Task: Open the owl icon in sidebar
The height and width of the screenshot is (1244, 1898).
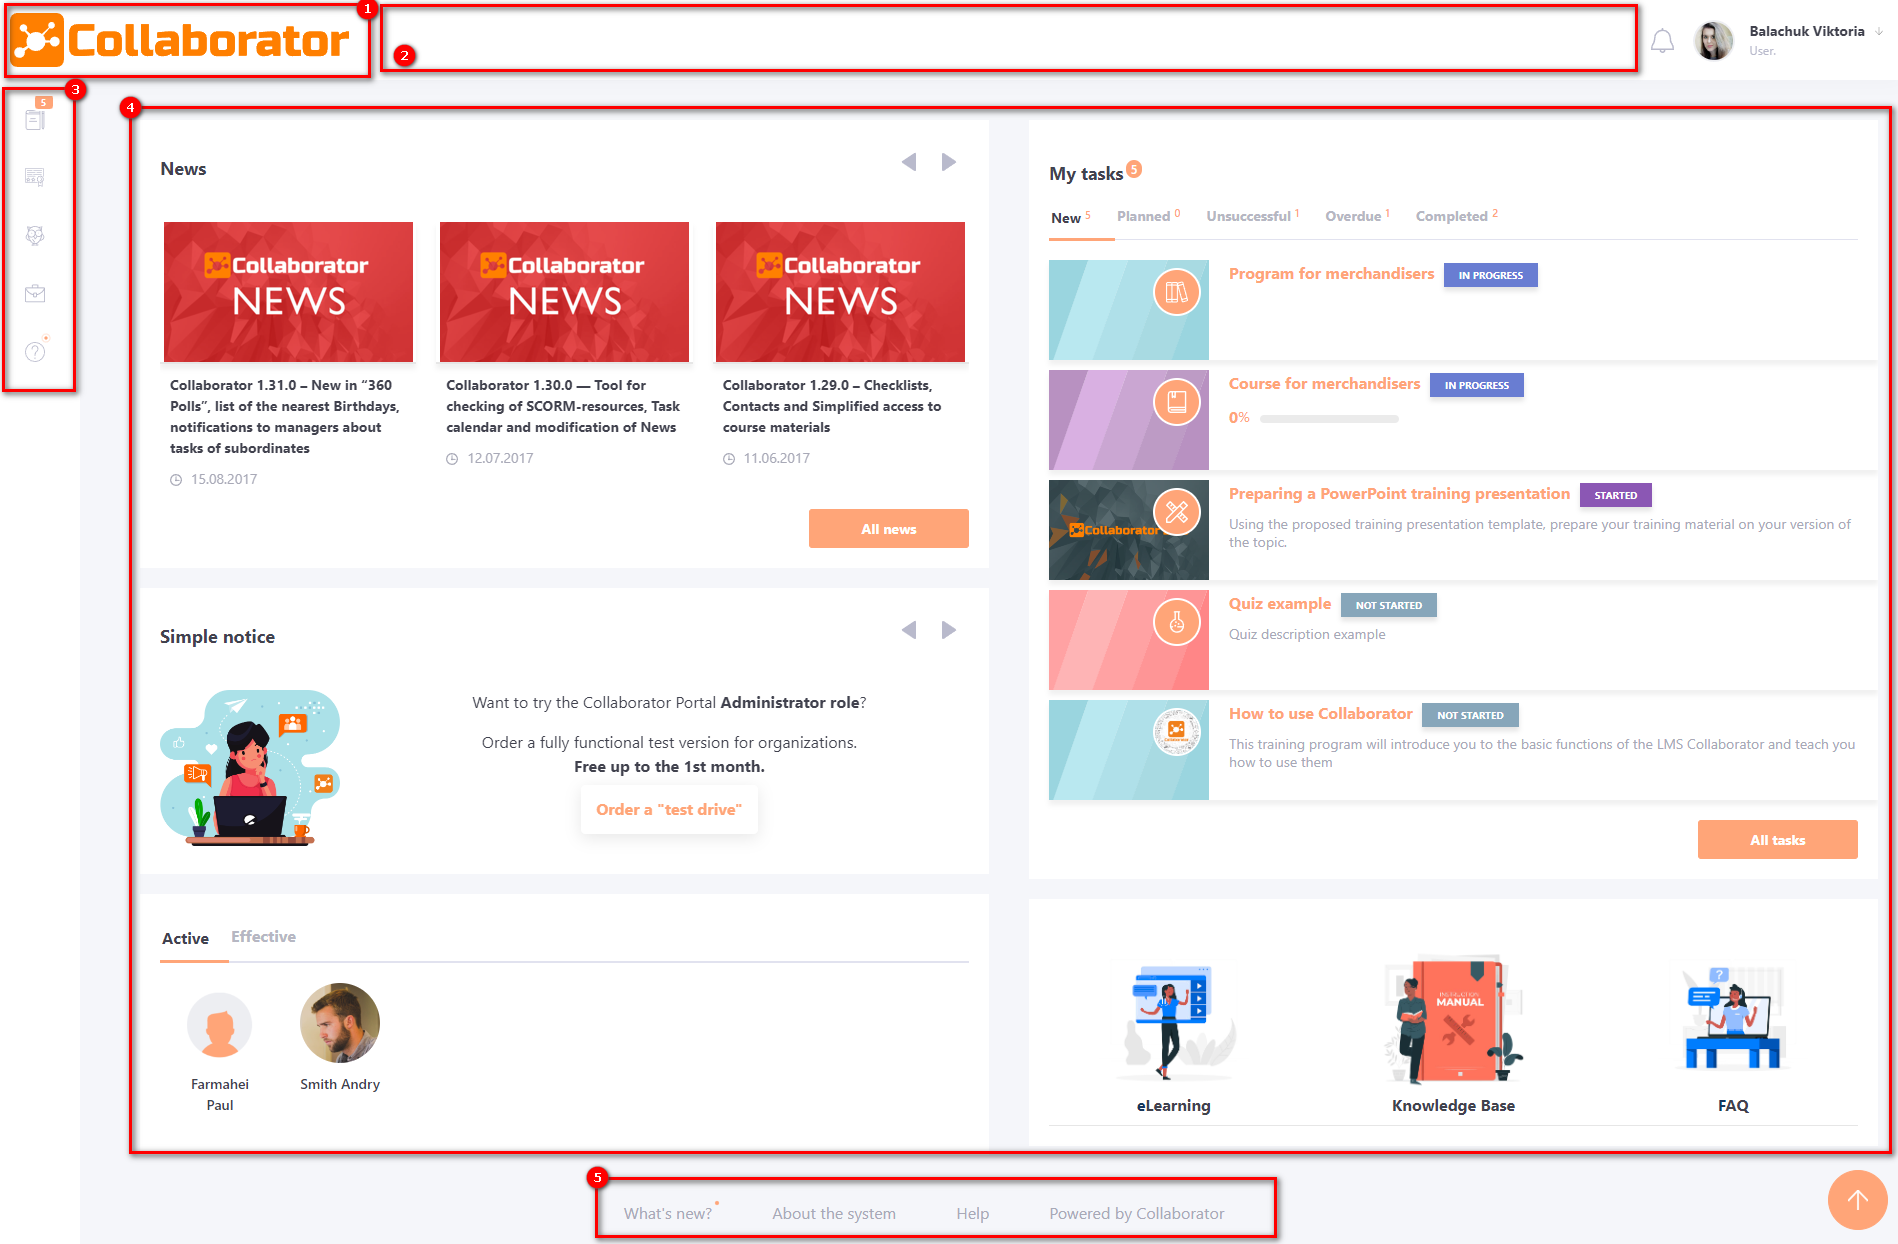Action: click(x=35, y=235)
